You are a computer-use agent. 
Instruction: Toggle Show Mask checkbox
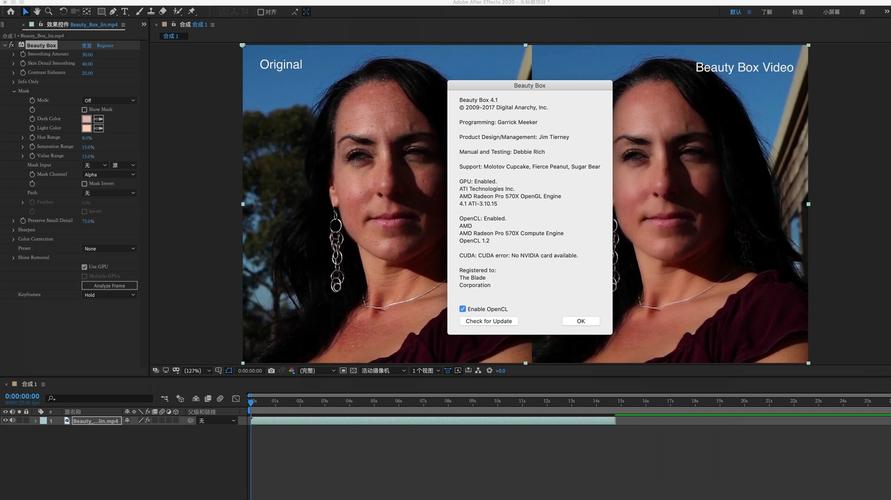tap(84, 110)
